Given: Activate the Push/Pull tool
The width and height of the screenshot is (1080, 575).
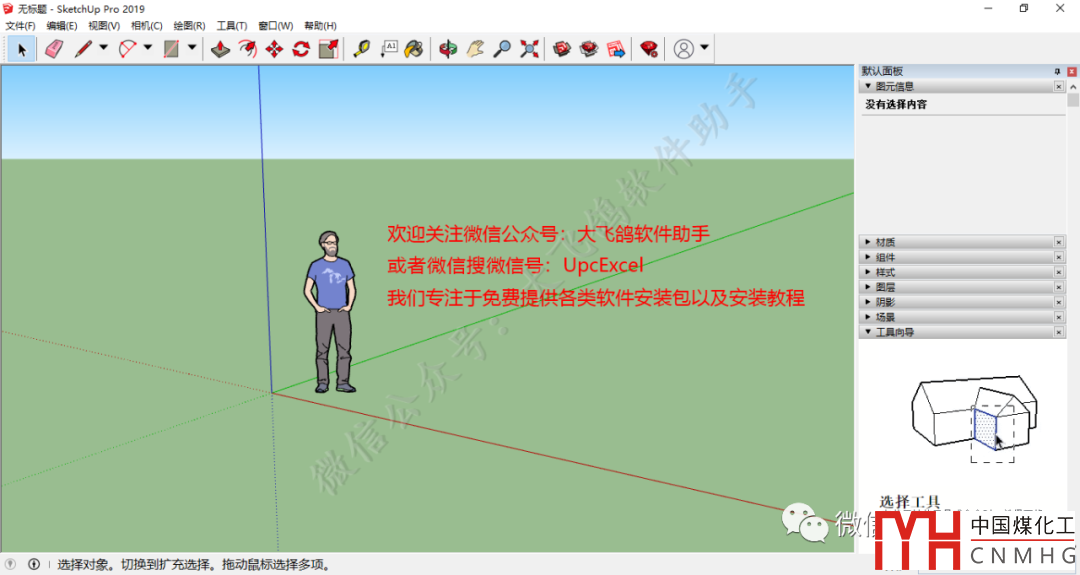Looking at the screenshot, I should point(221,48).
